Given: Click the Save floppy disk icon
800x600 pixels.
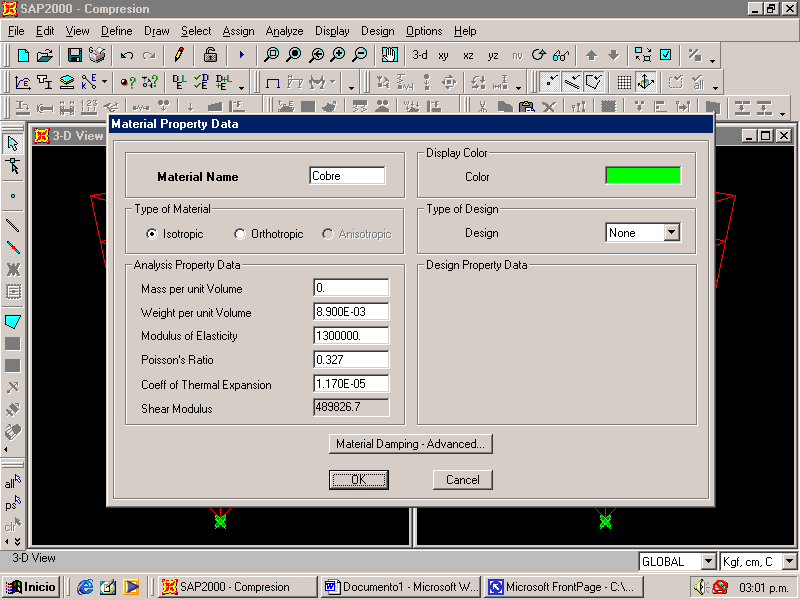Looking at the screenshot, I should click(x=74, y=55).
